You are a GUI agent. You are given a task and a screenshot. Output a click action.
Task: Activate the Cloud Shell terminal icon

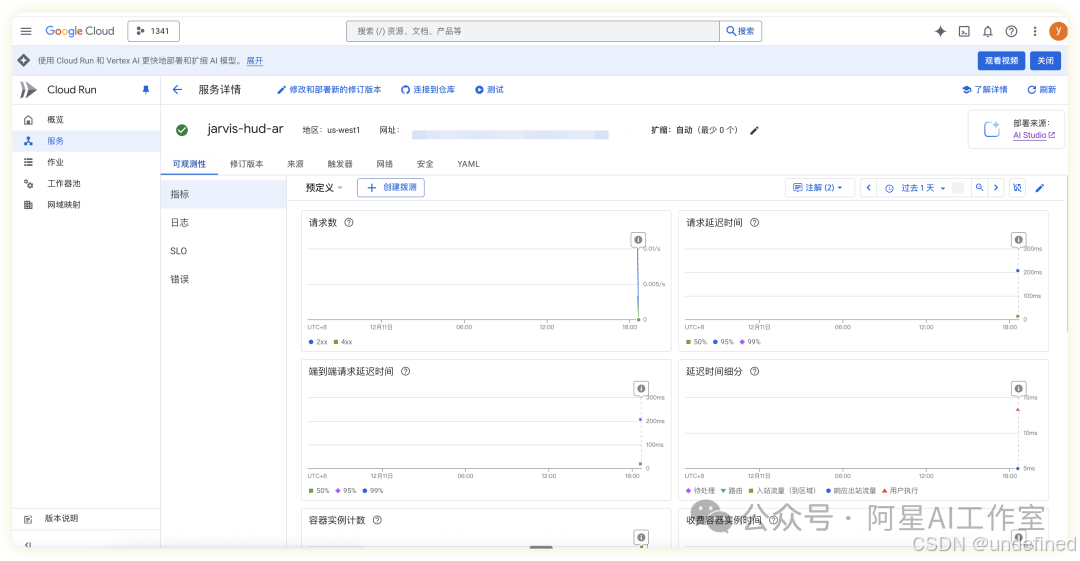pyautogui.click(x=964, y=31)
